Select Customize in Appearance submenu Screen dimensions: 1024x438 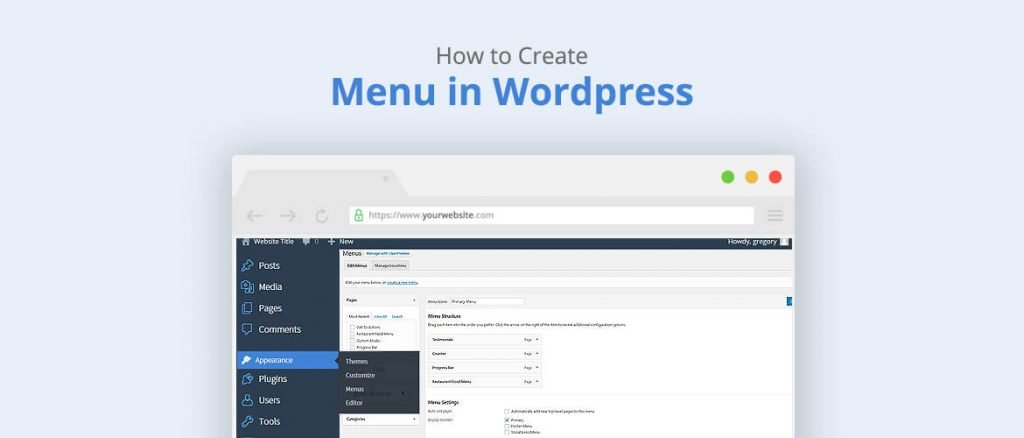[360, 375]
